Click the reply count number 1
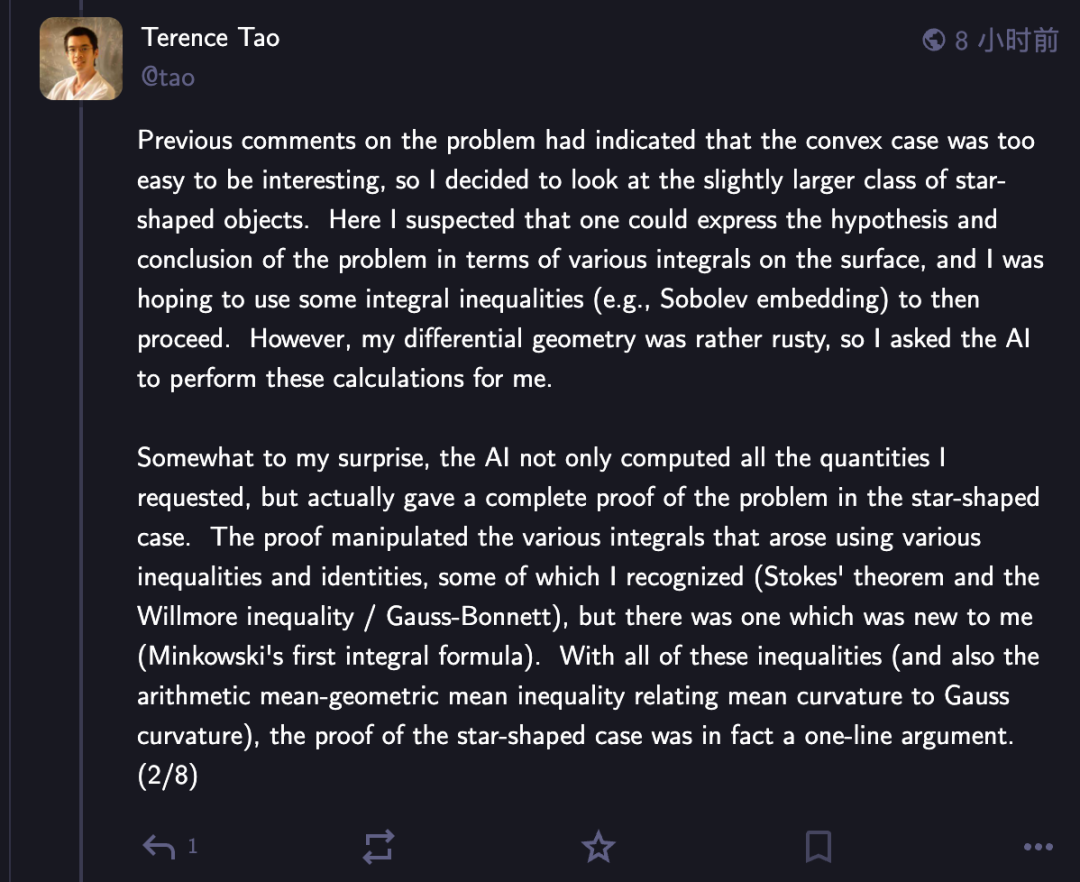1080x882 pixels. tap(193, 847)
